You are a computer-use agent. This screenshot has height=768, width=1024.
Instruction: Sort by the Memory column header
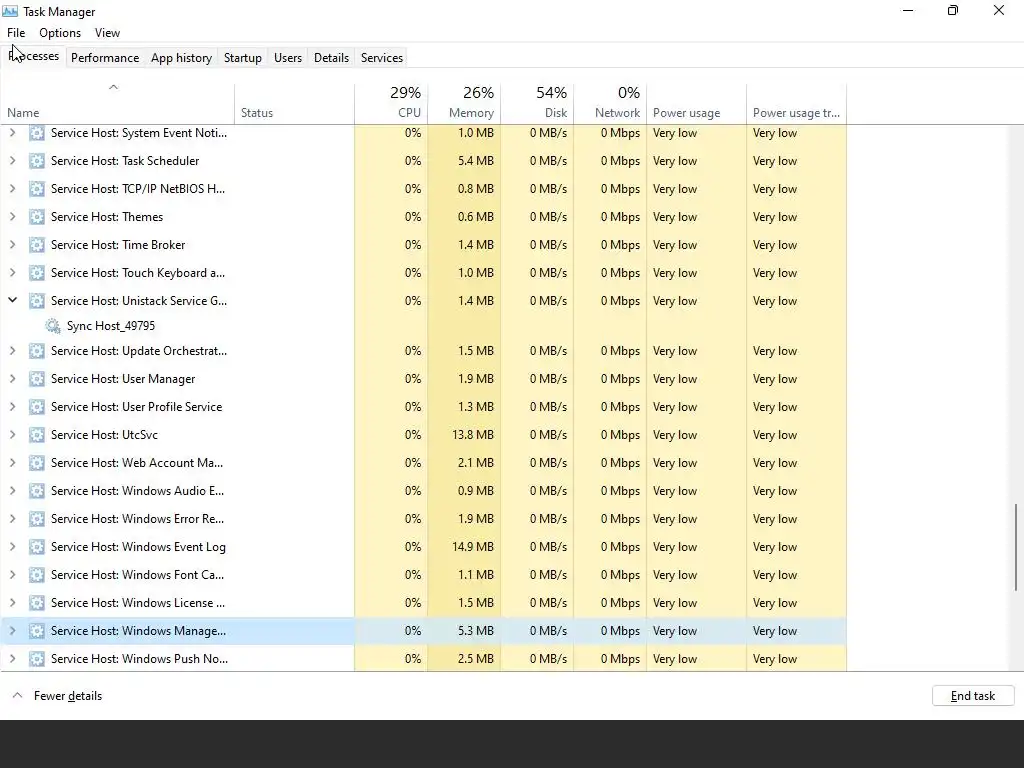(x=464, y=104)
